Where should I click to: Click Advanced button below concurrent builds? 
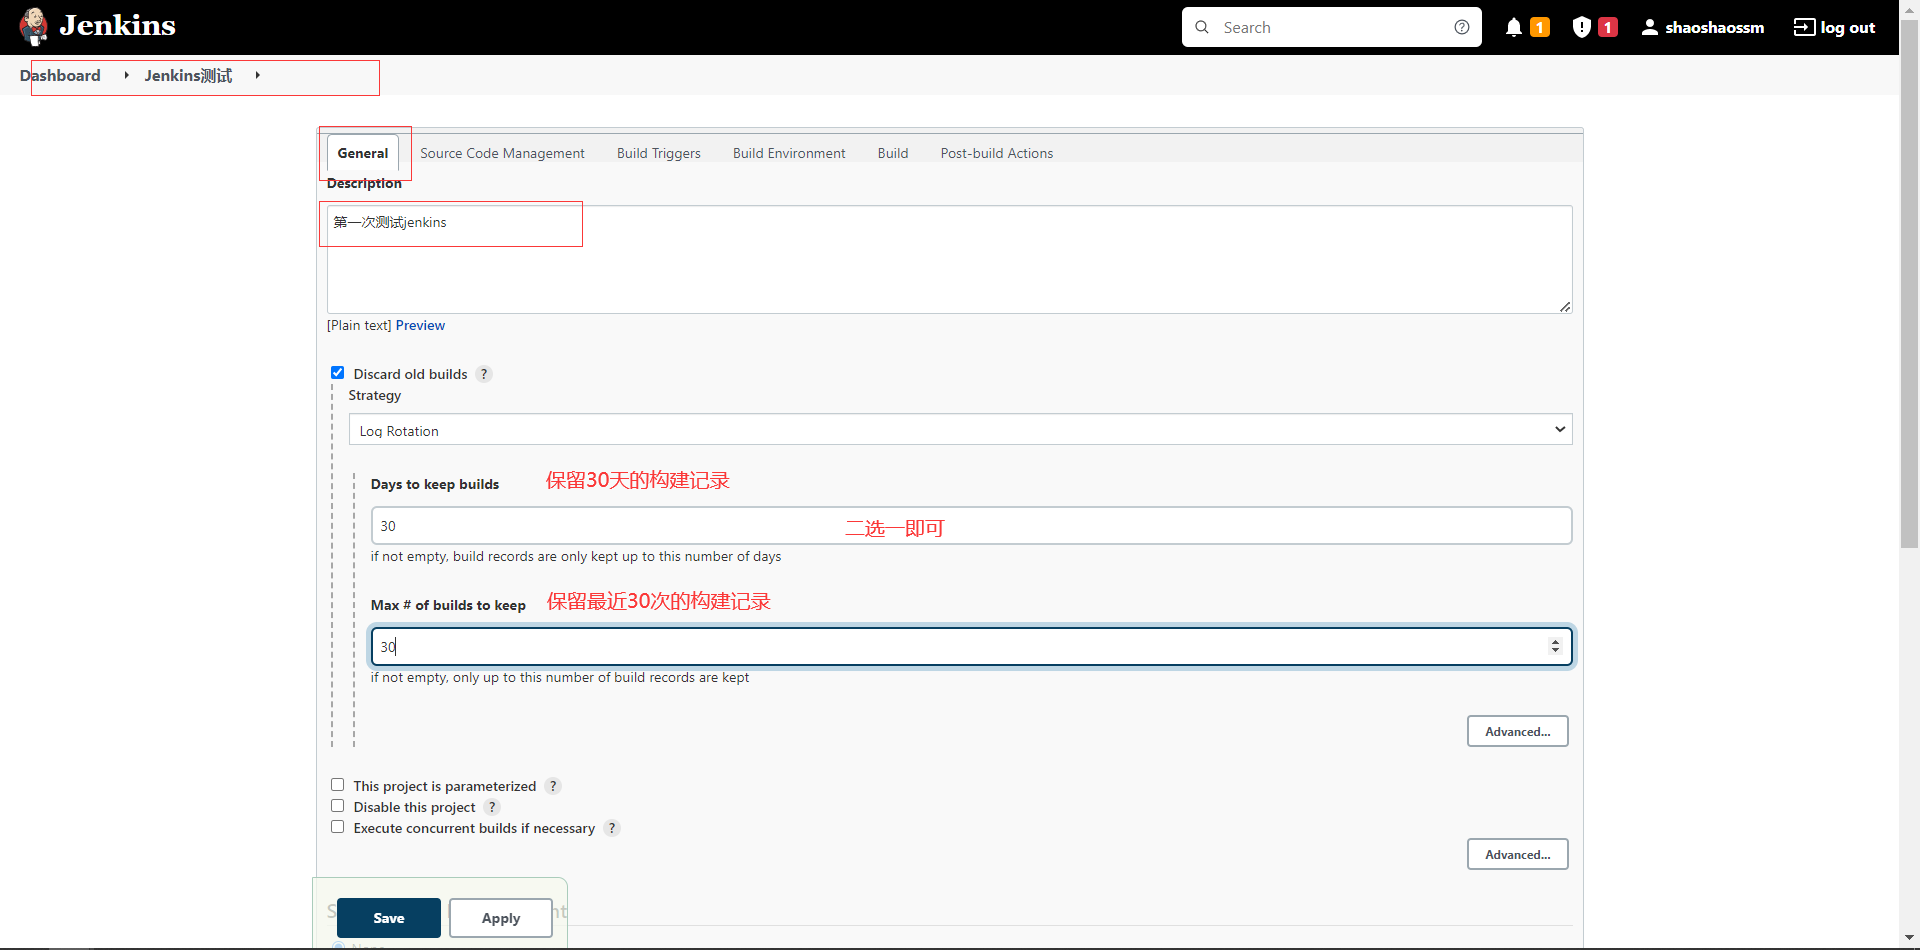[1518, 855]
